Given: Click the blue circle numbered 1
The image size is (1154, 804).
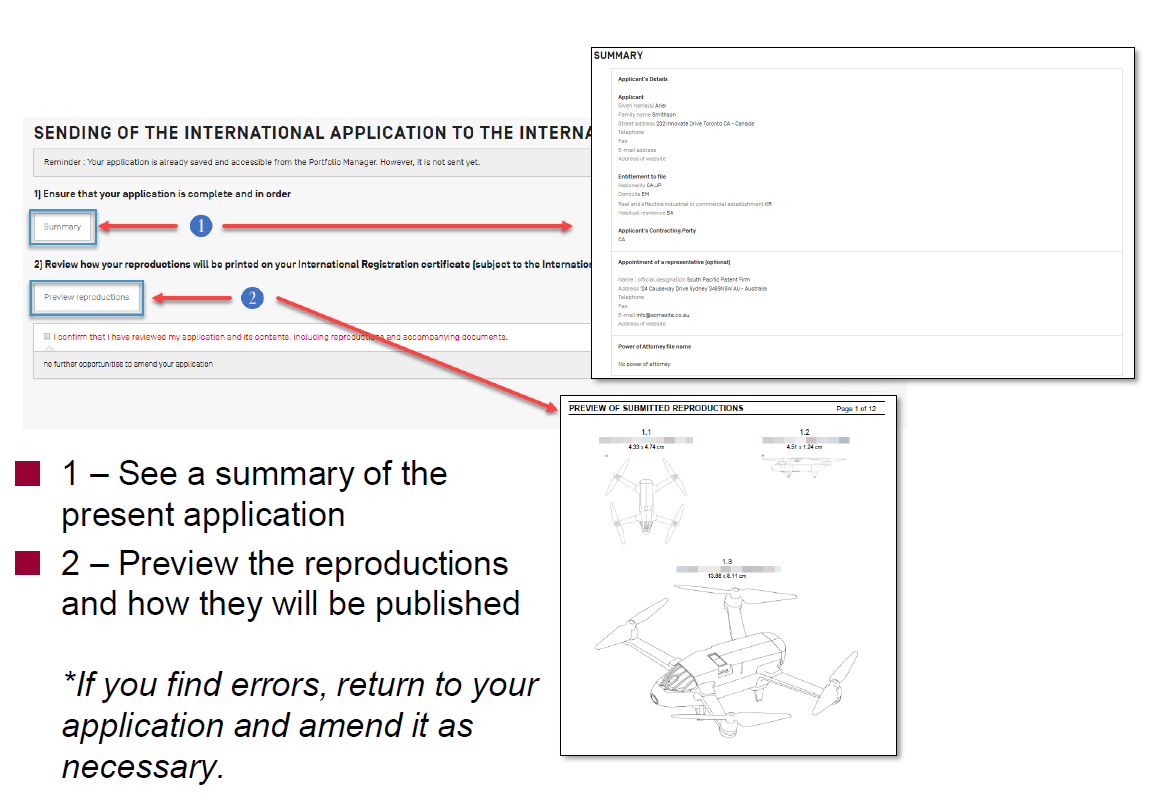Looking at the screenshot, I should tap(200, 226).
